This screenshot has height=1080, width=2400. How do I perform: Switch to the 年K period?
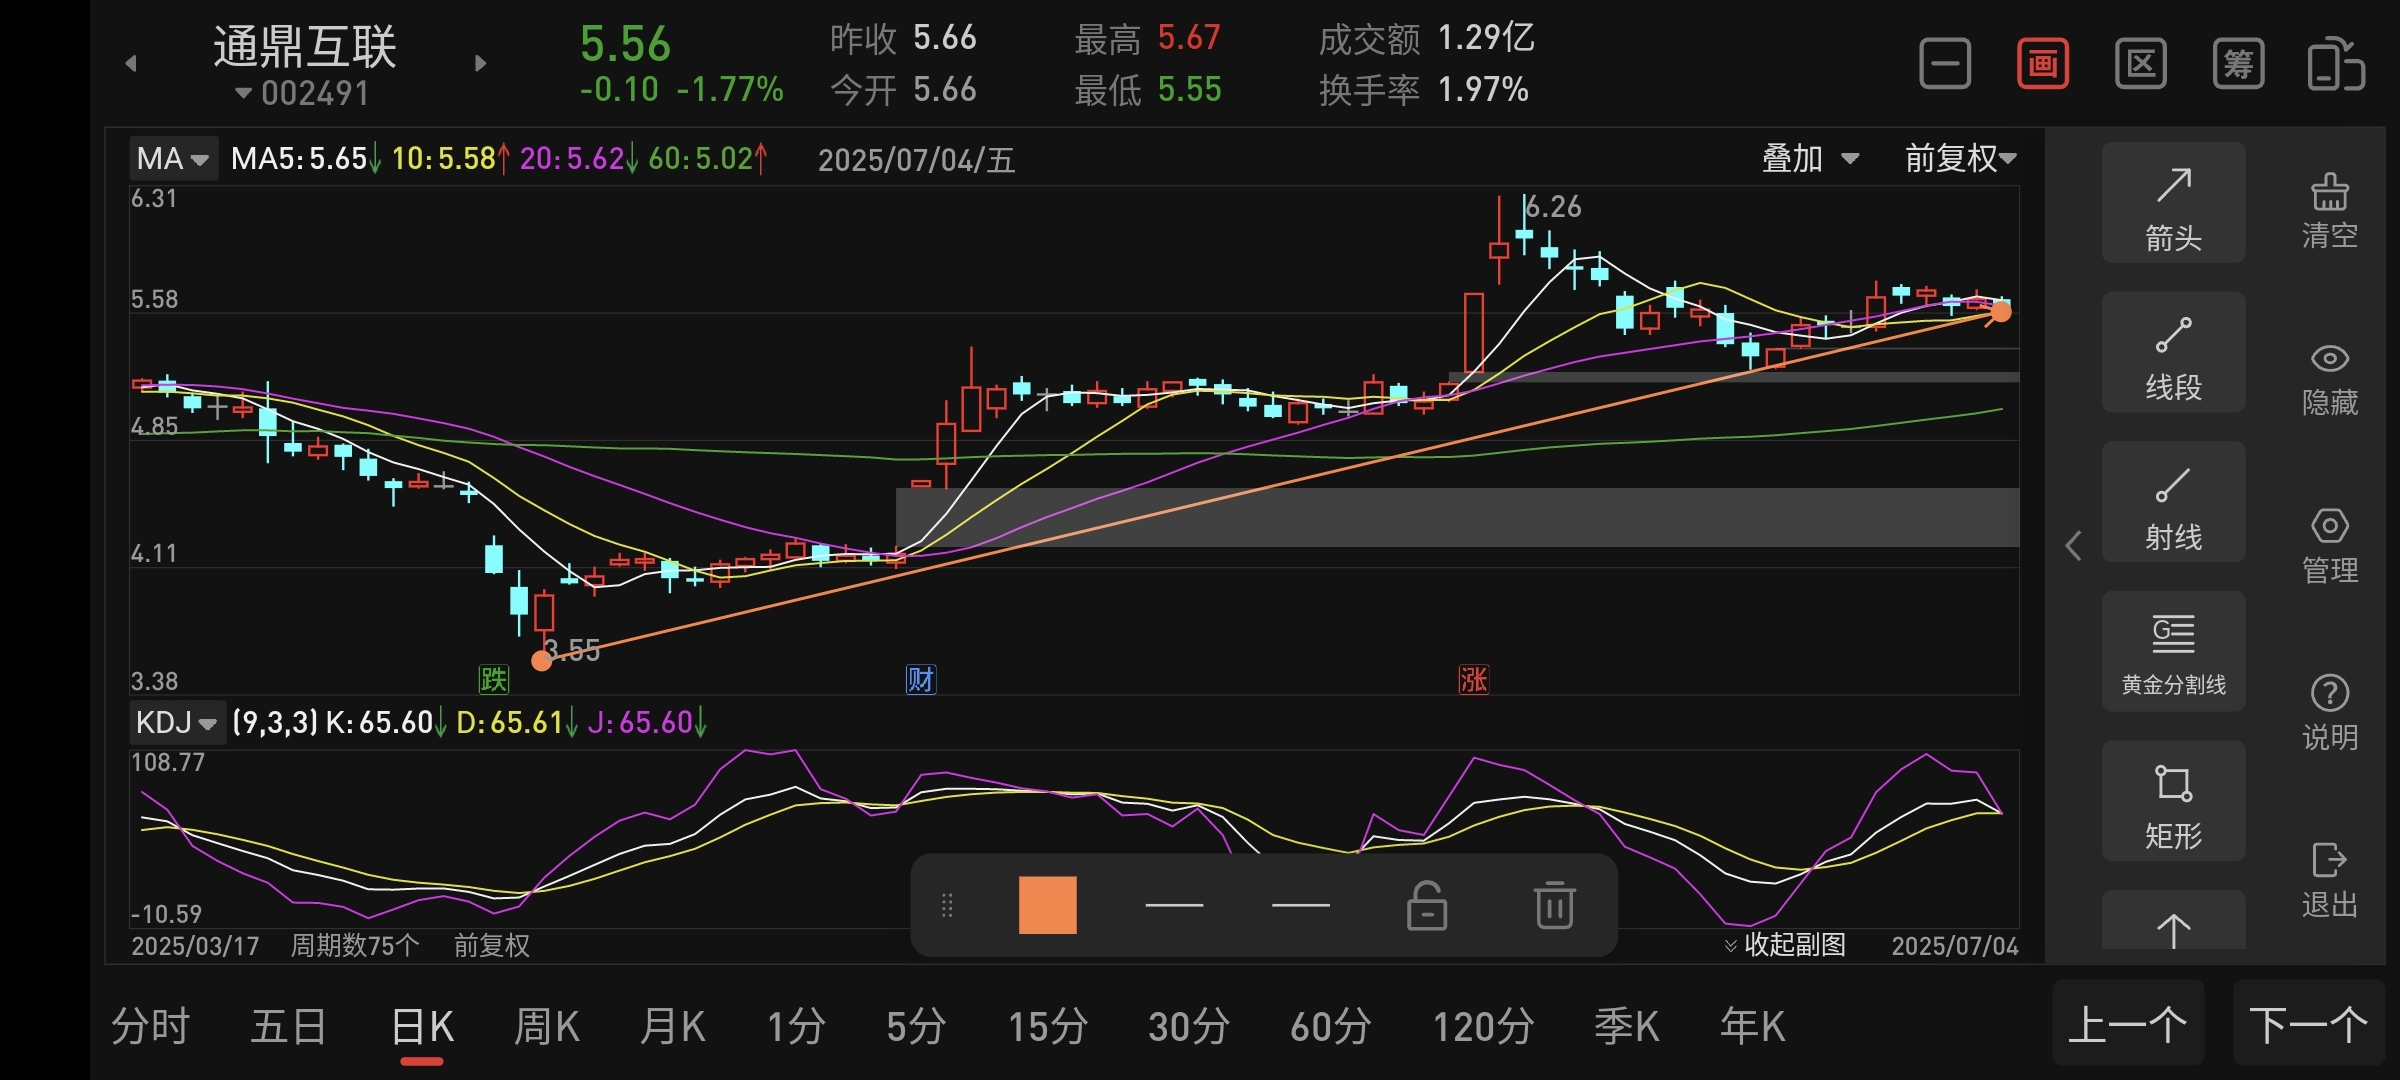pyautogui.click(x=1752, y=1026)
